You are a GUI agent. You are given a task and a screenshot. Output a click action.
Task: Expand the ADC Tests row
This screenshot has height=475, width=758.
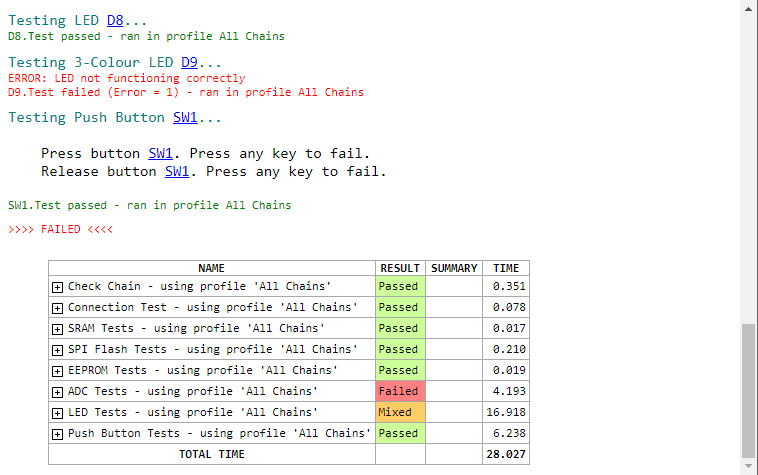57,392
